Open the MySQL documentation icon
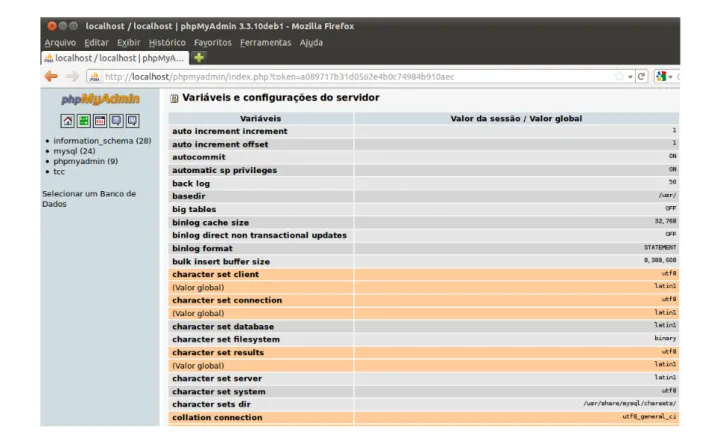 point(132,121)
